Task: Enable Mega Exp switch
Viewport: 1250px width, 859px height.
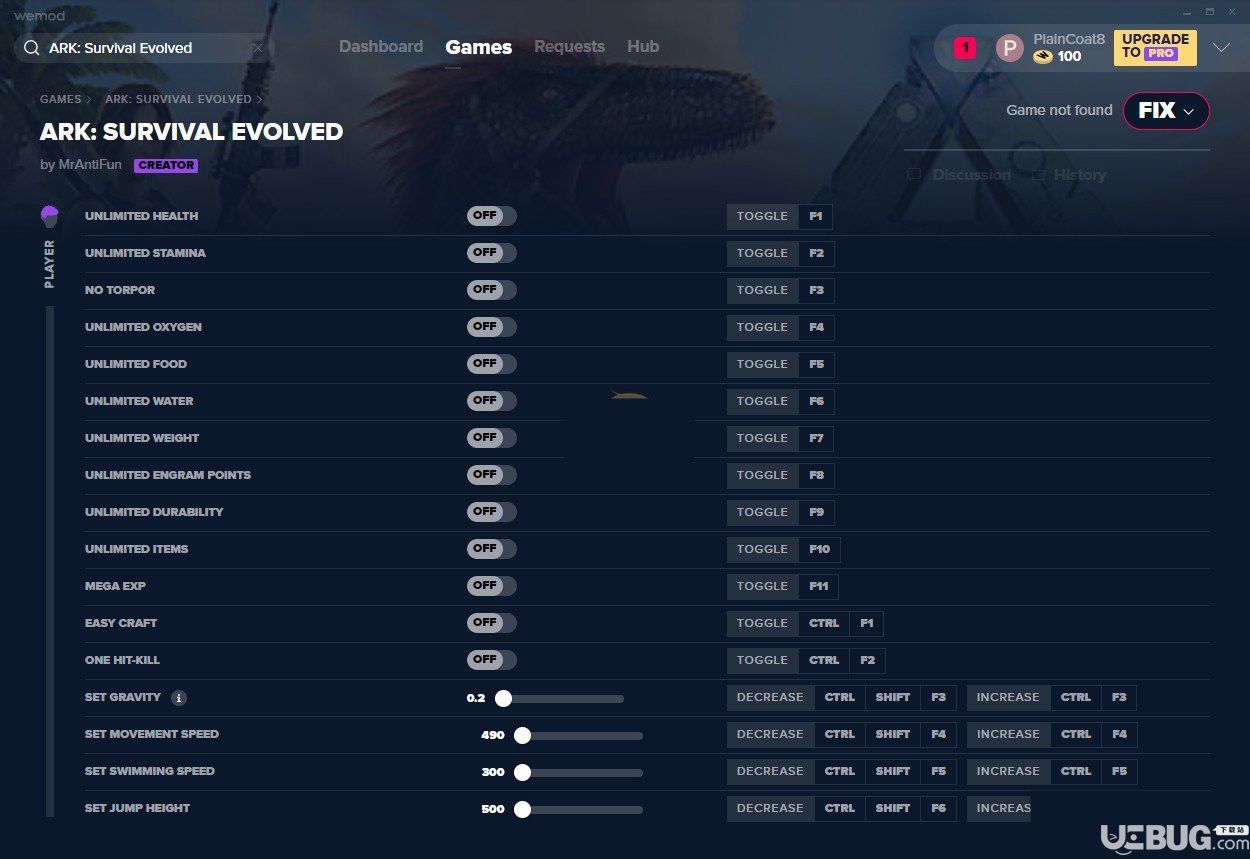Action: (x=491, y=586)
